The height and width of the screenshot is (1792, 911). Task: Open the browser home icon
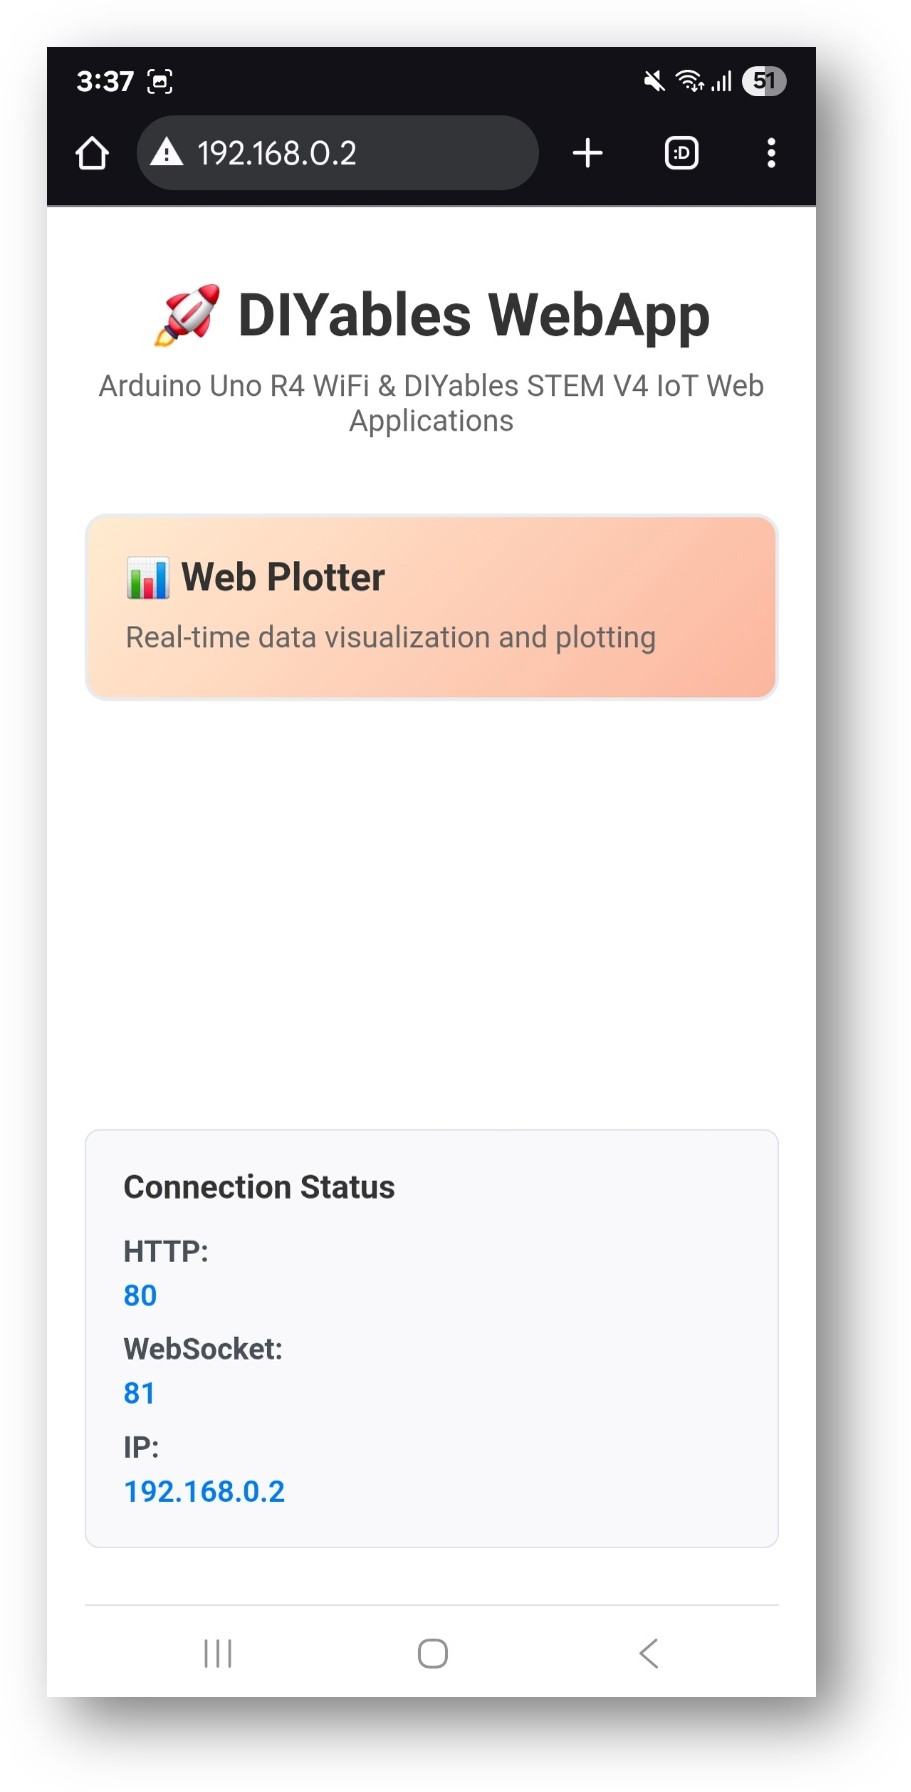(x=91, y=153)
